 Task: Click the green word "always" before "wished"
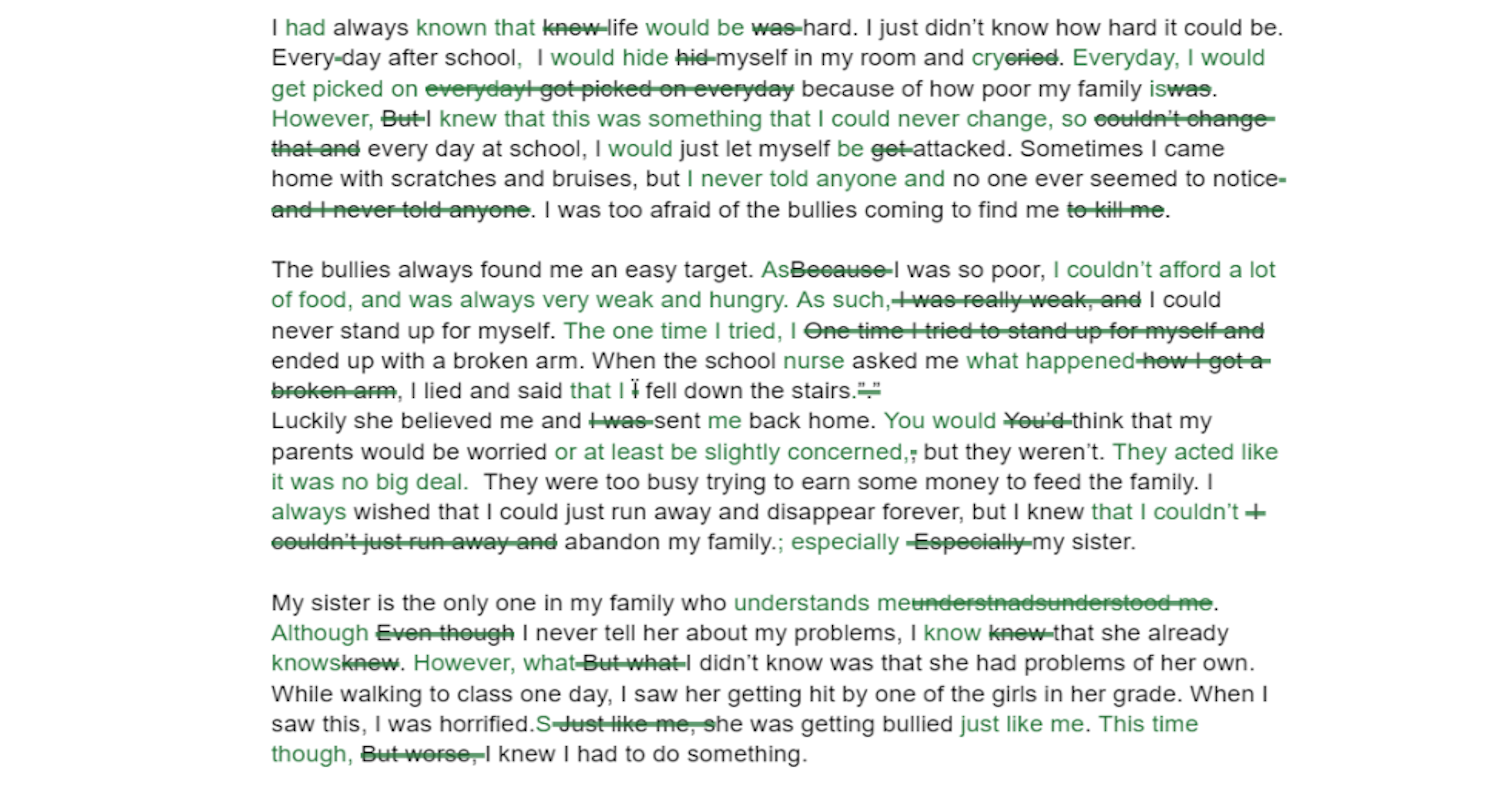pos(308,513)
